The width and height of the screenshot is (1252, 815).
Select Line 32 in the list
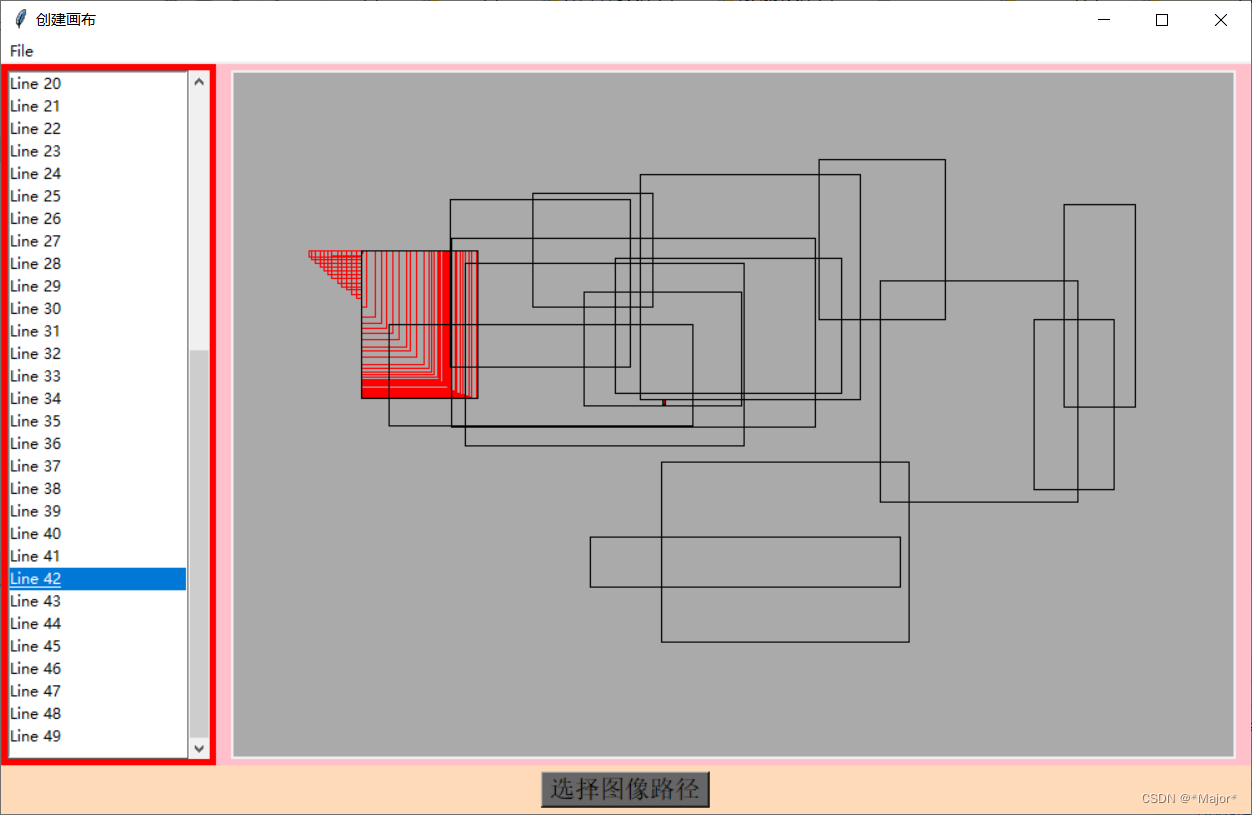pyautogui.click(x=97, y=354)
